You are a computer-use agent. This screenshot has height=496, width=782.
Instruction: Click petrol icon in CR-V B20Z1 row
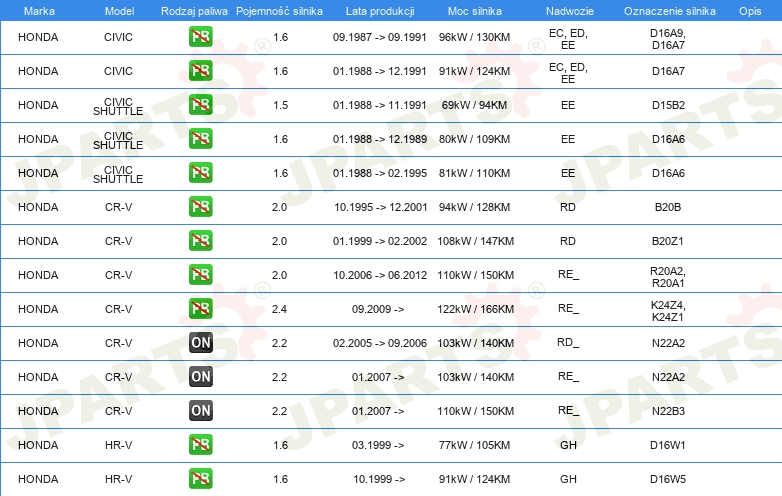(200, 240)
